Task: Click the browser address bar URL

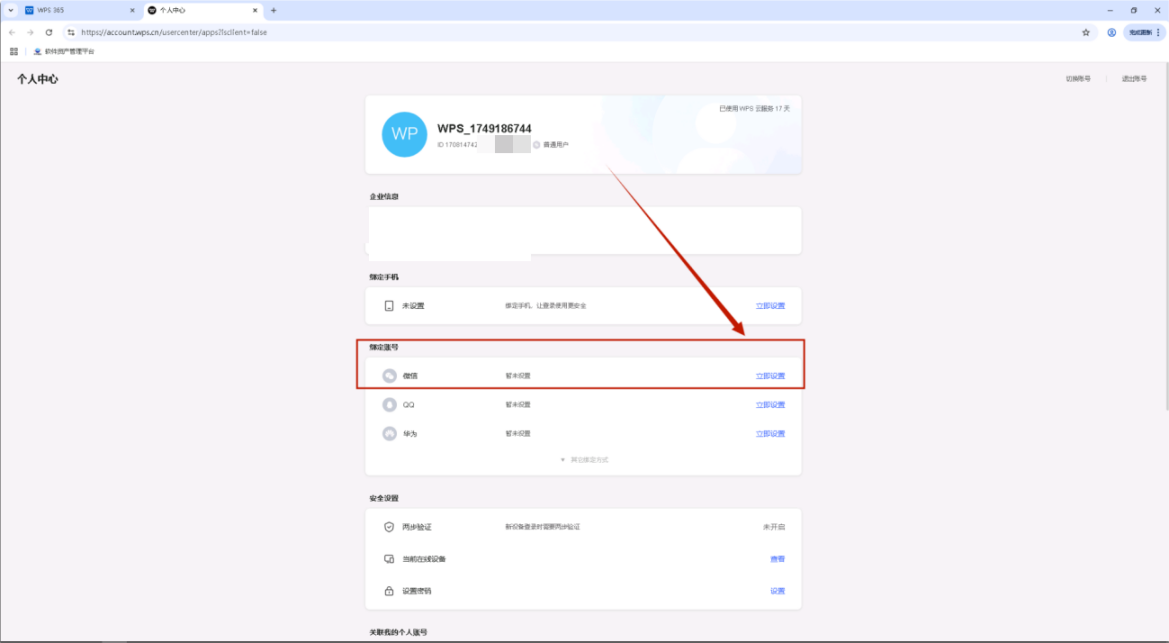Action: tap(174, 32)
